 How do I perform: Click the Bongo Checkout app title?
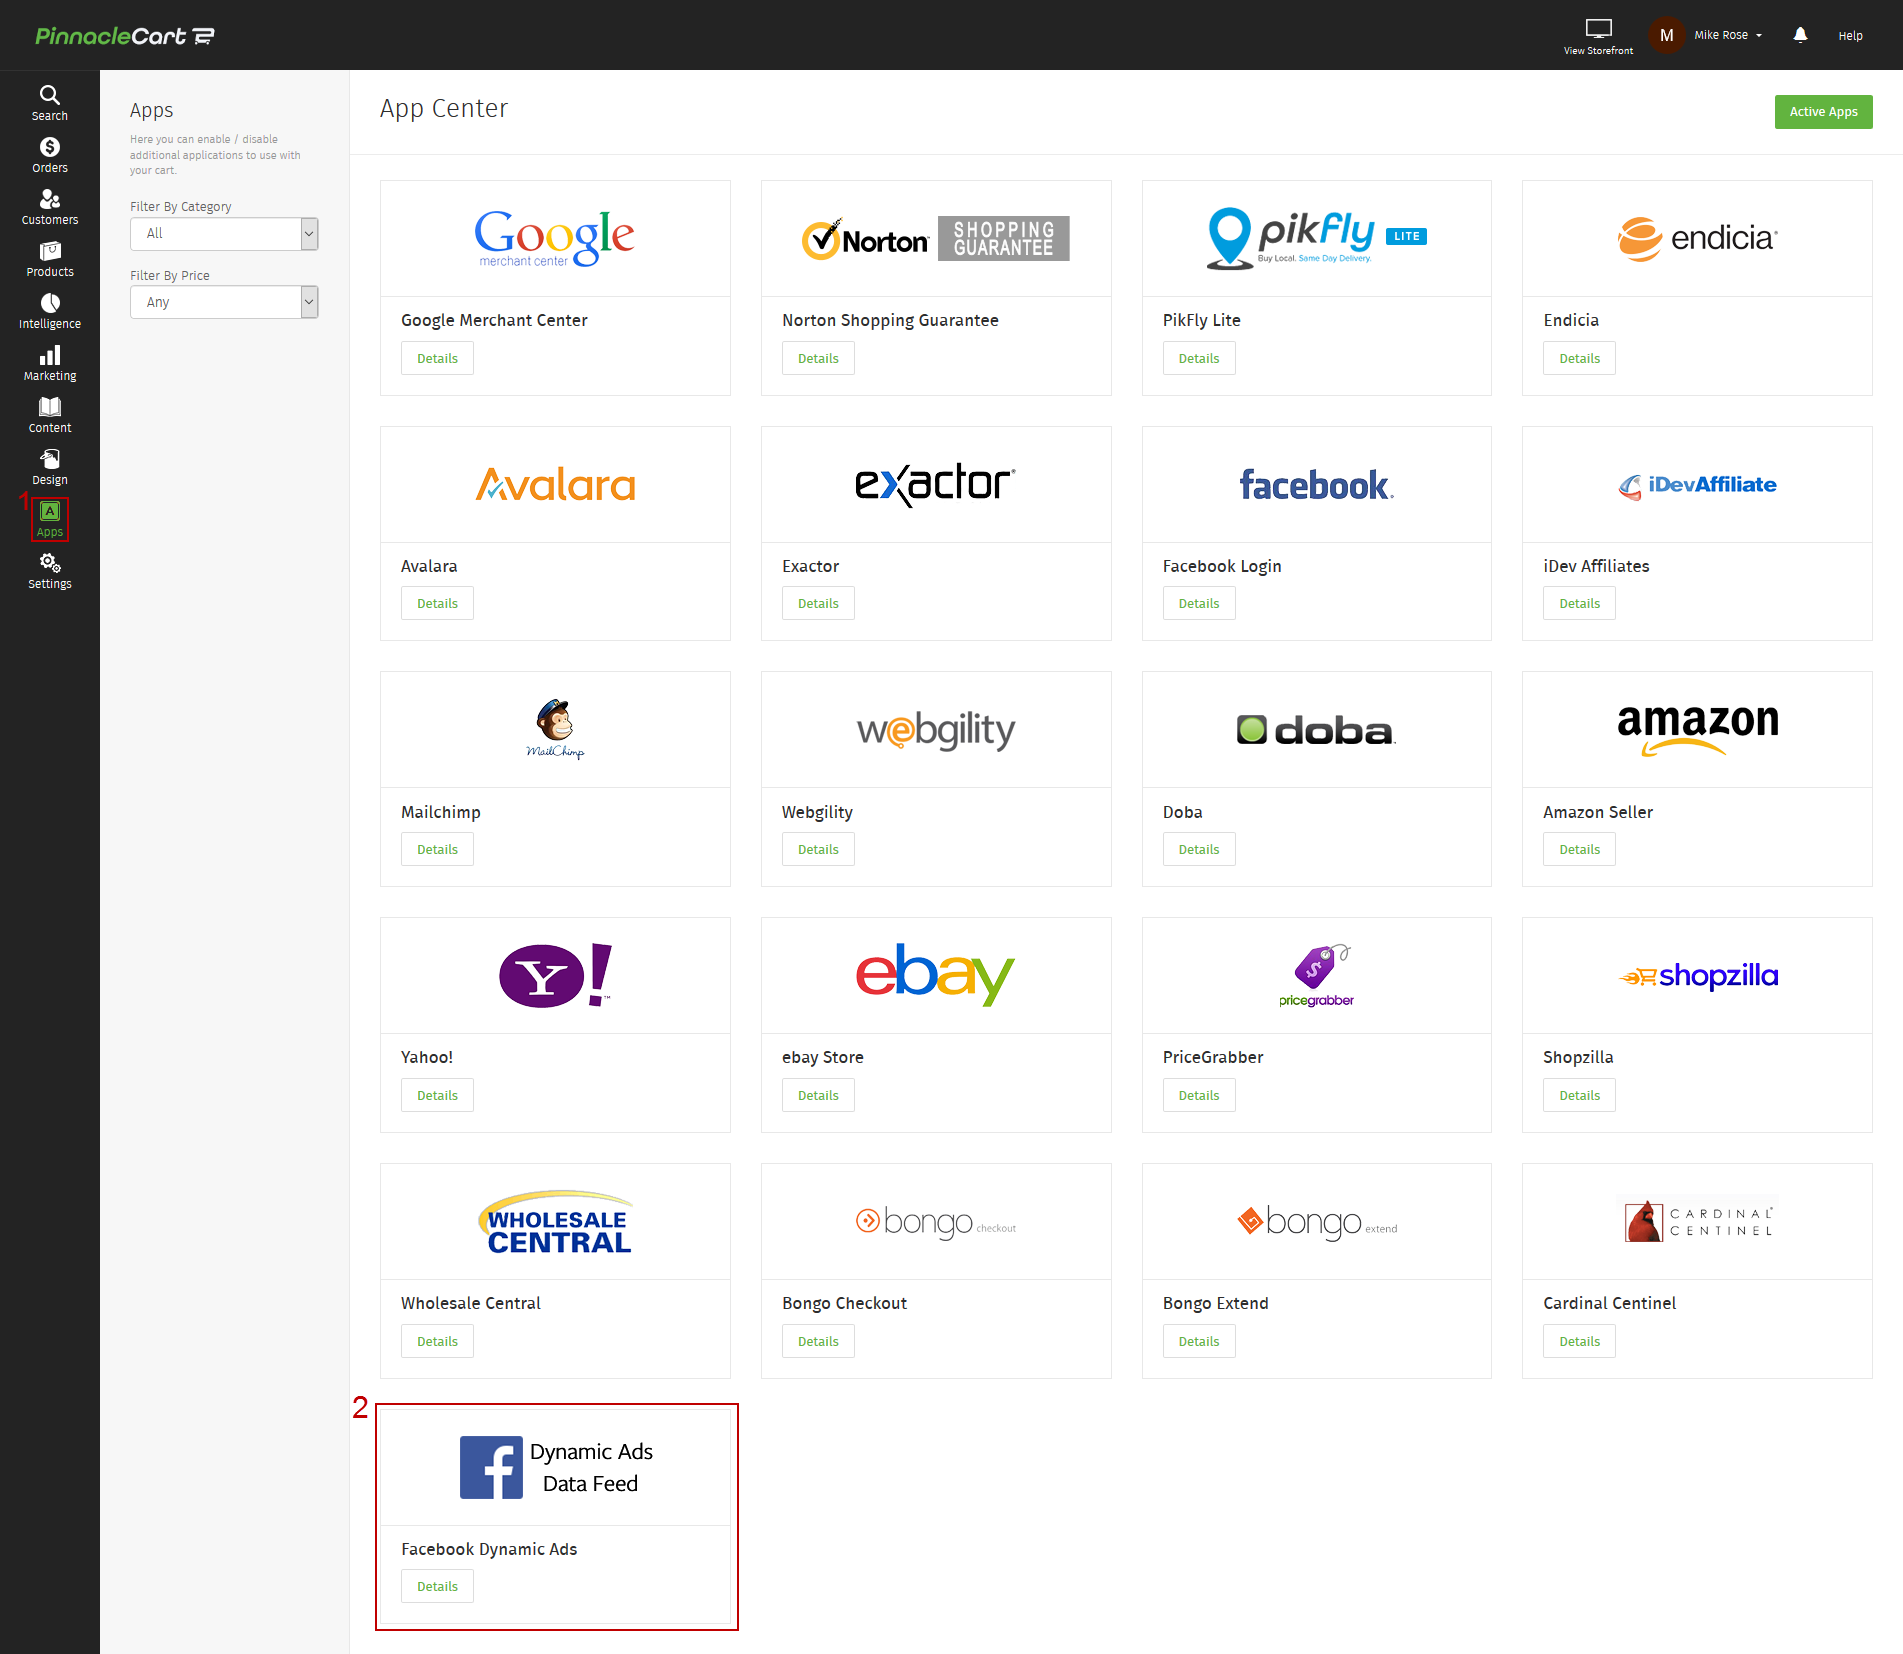(x=844, y=1303)
